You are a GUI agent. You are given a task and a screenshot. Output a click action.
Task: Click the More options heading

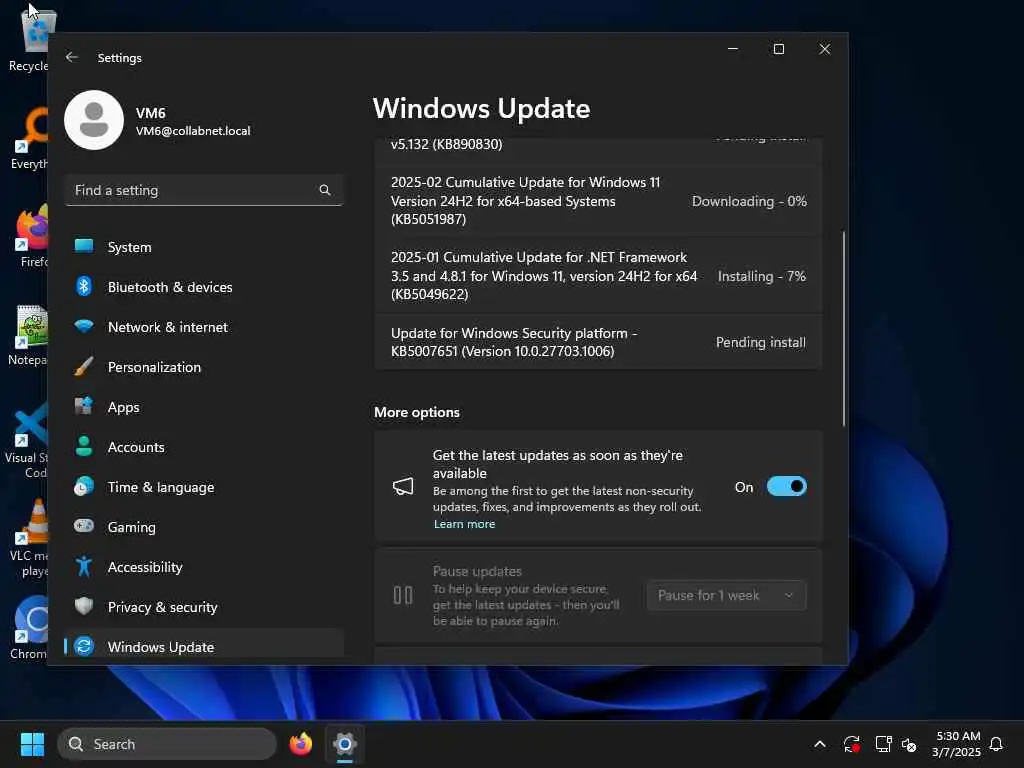click(x=417, y=412)
